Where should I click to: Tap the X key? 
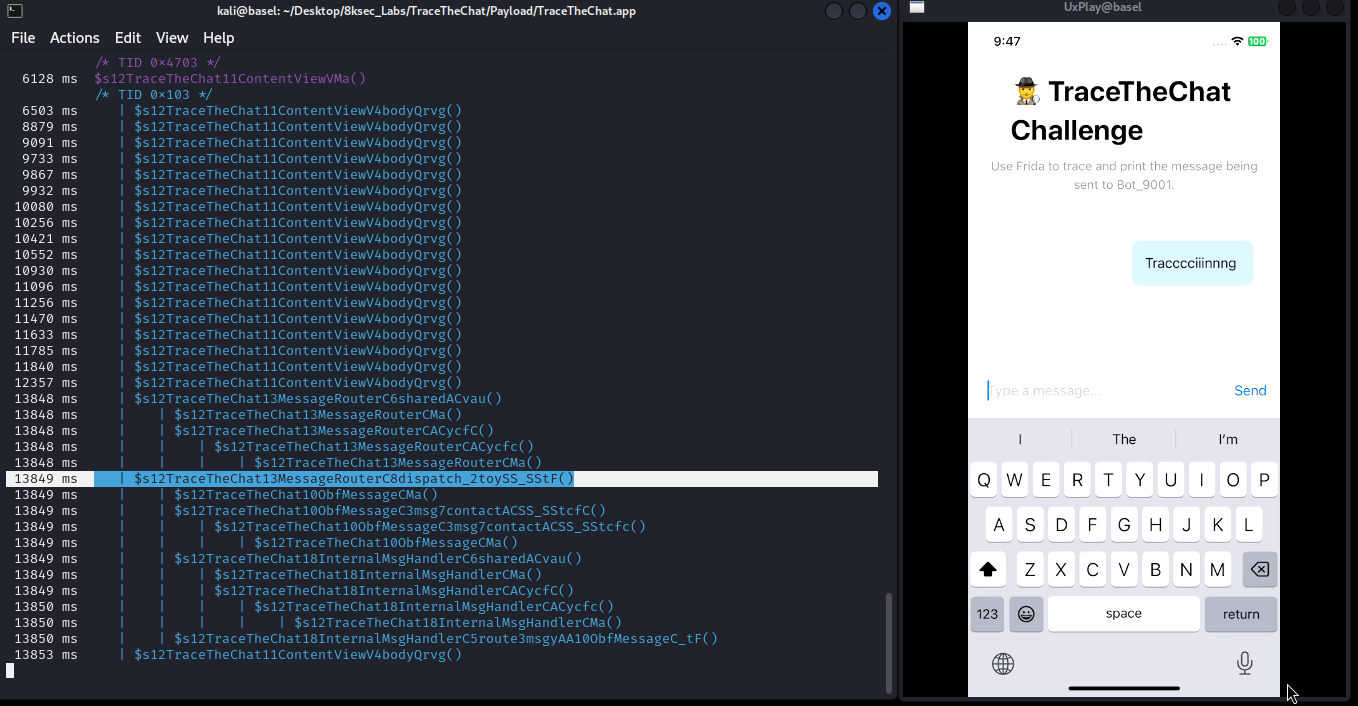click(x=1061, y=570)
